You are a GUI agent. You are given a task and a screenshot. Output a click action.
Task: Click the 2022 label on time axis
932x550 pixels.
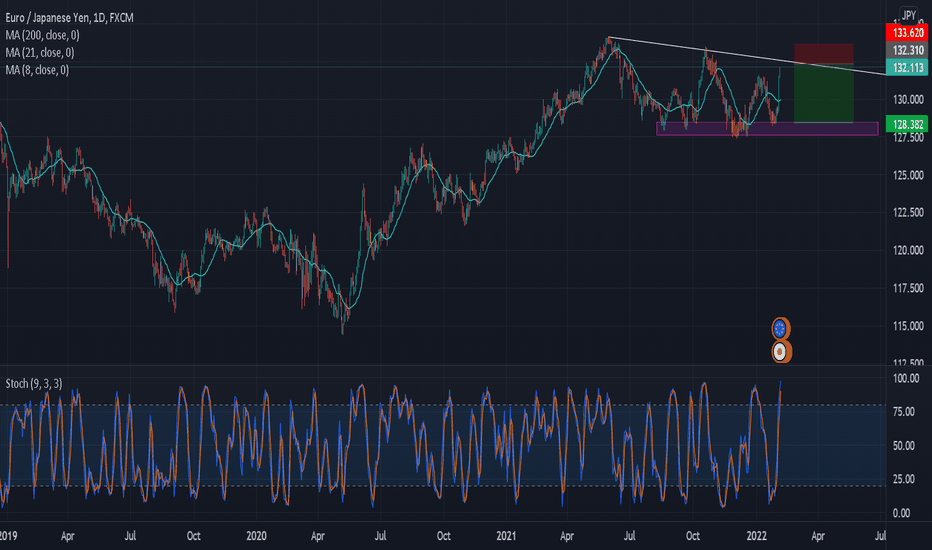[x=757, y=536]
